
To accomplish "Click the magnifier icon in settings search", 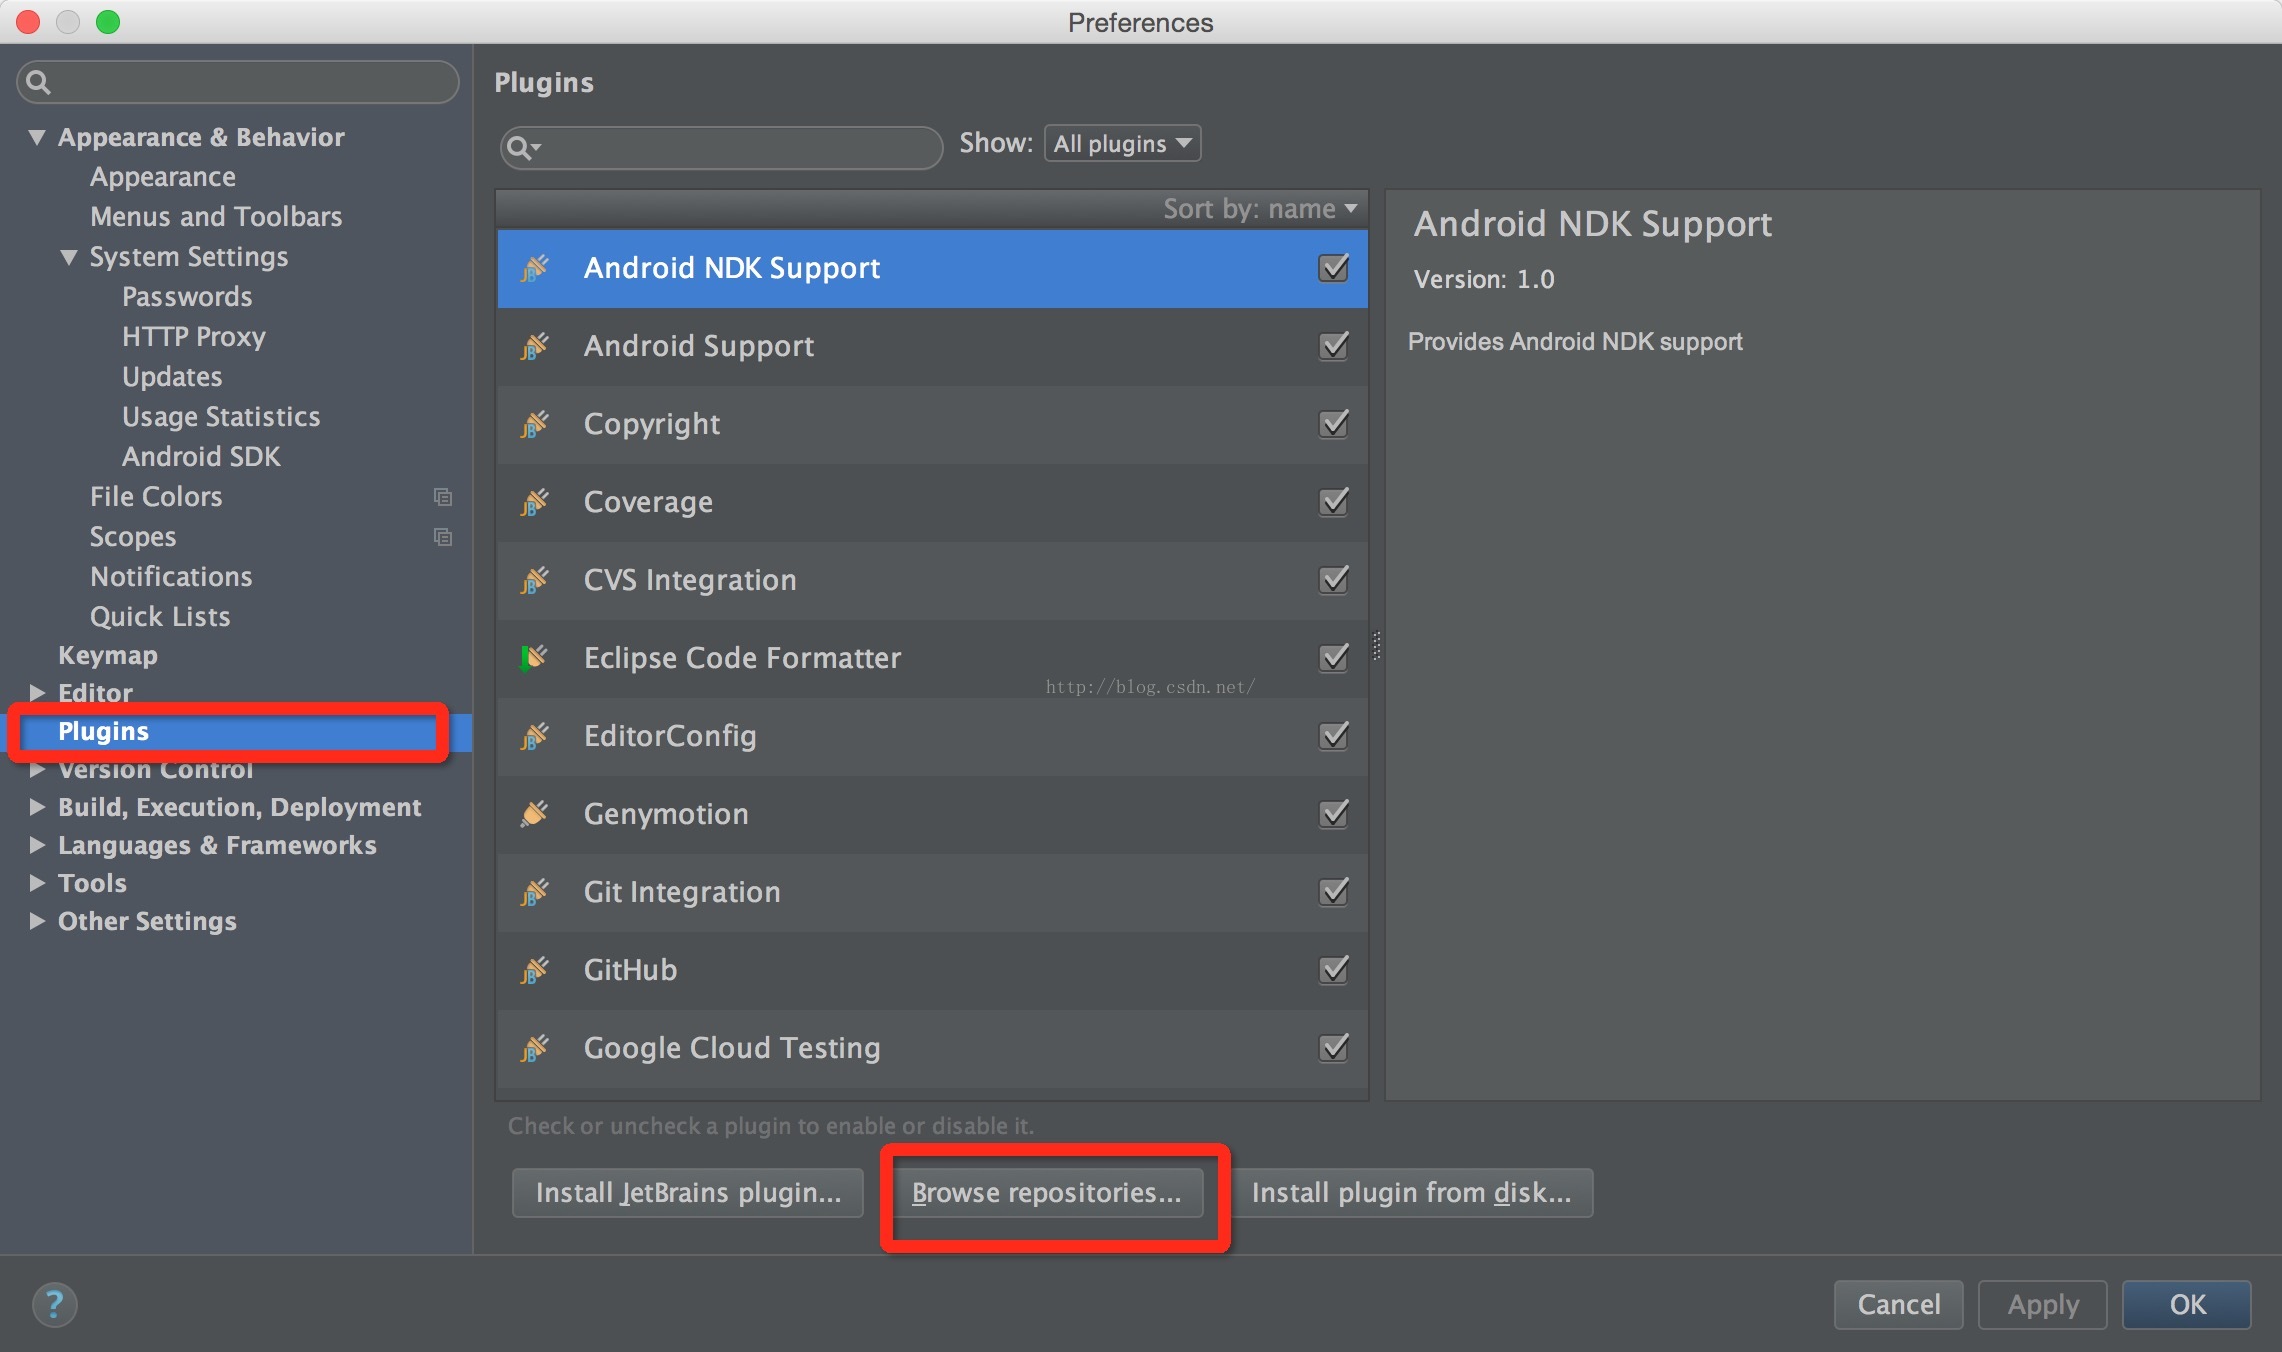I will [38, 82].
